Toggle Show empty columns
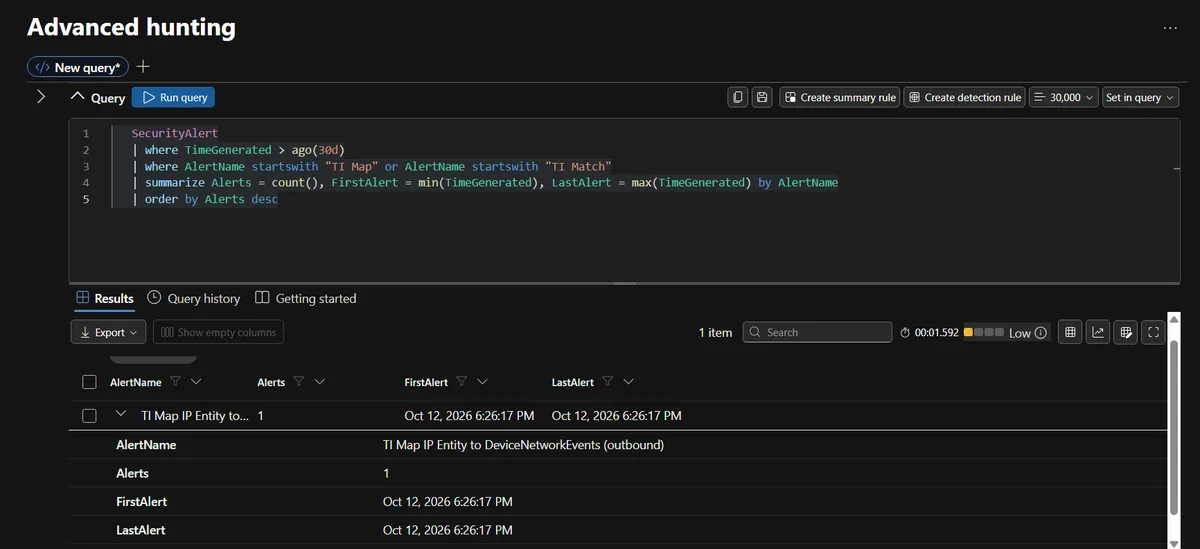The width and height of the screenshot is (1200, 549). [218, 332]
